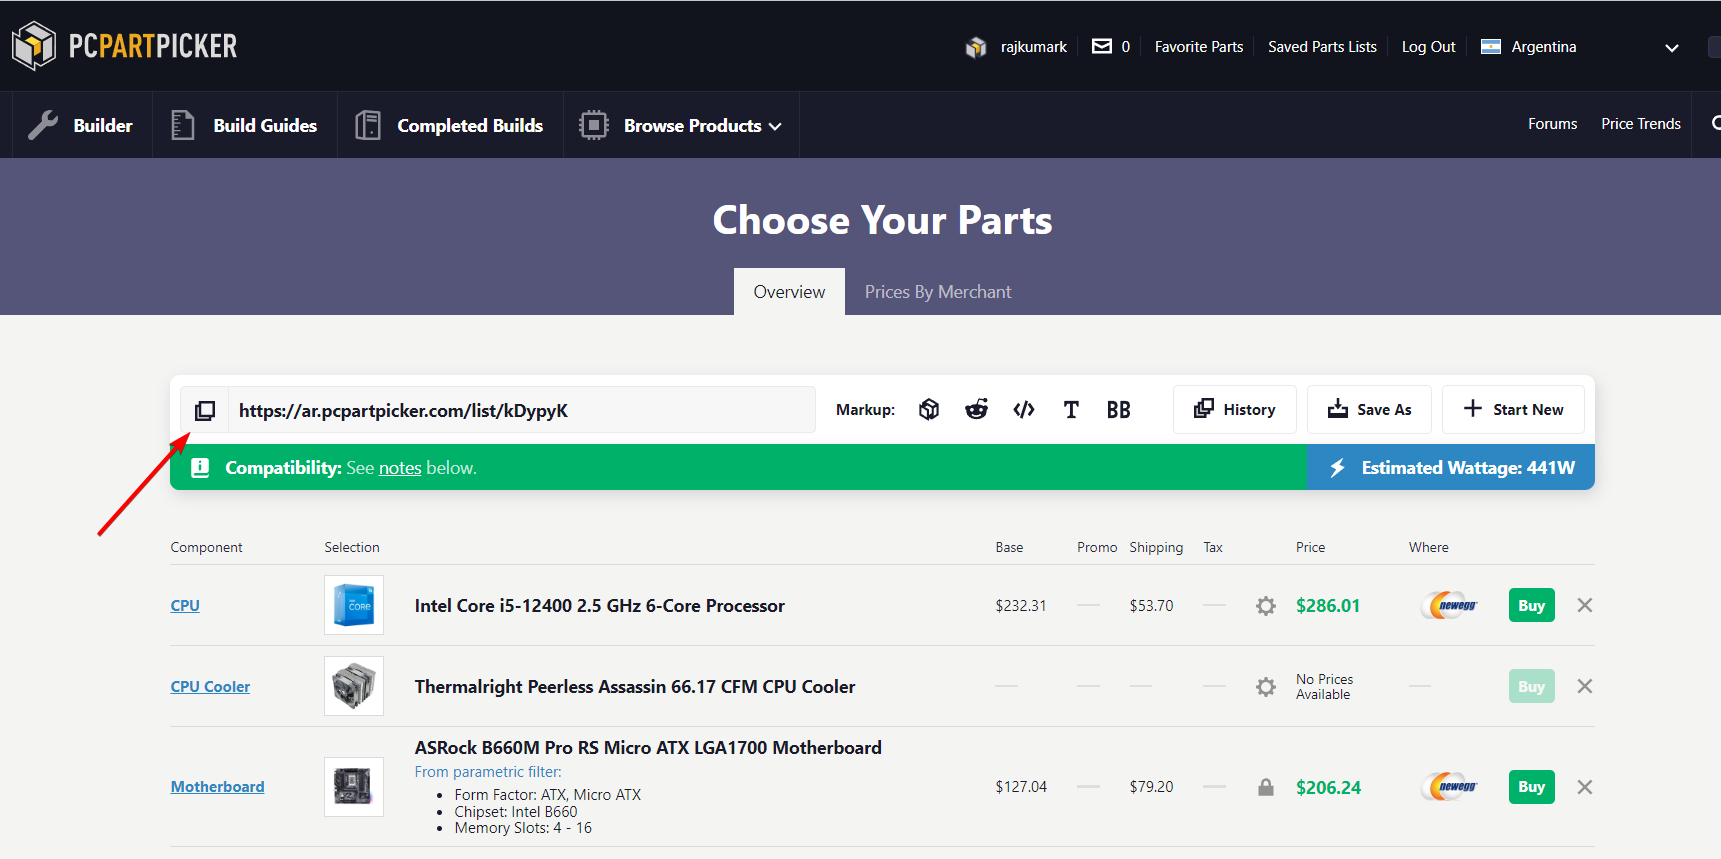Buy the Intel Core i5-12400
This screenshot has height=859, width=1721.
[1532, 605]
